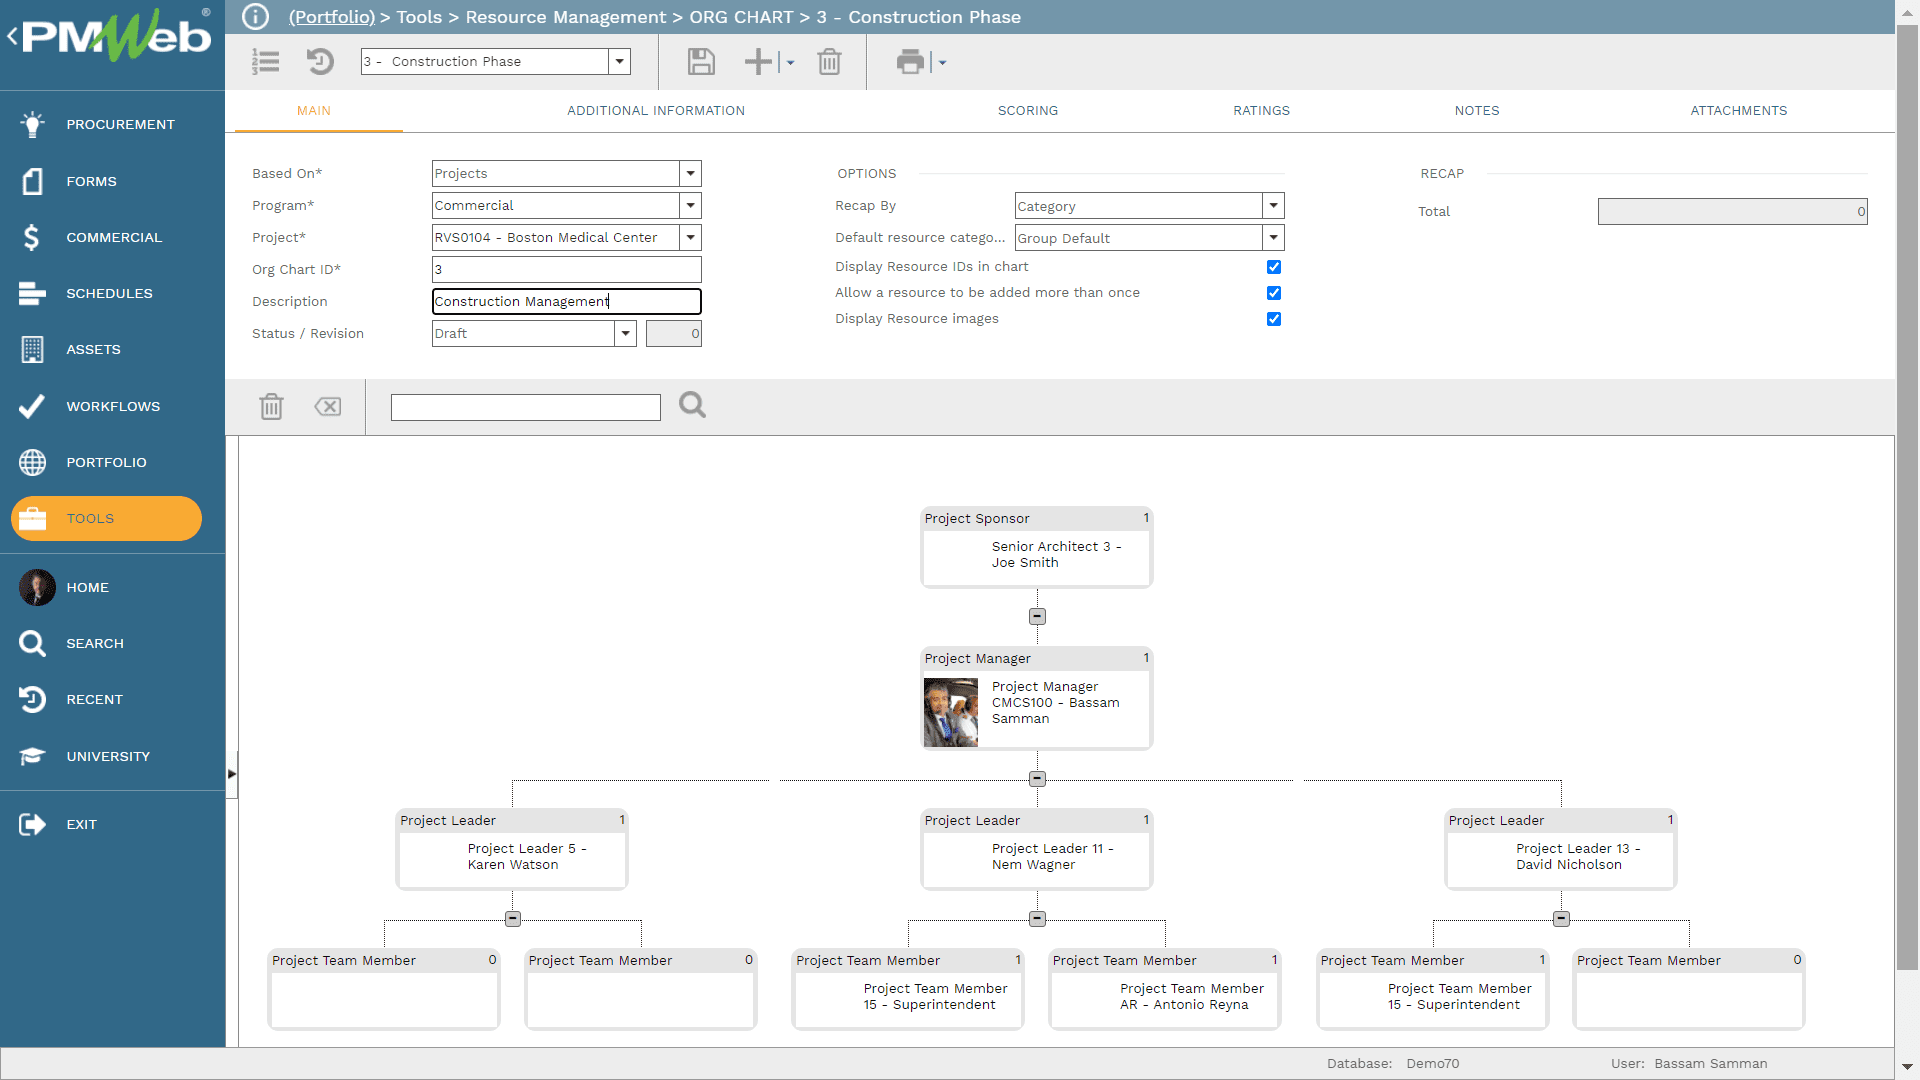Run search with magnifier icon
This screenshot has height=1080, width=1920.
pos(692,405)
